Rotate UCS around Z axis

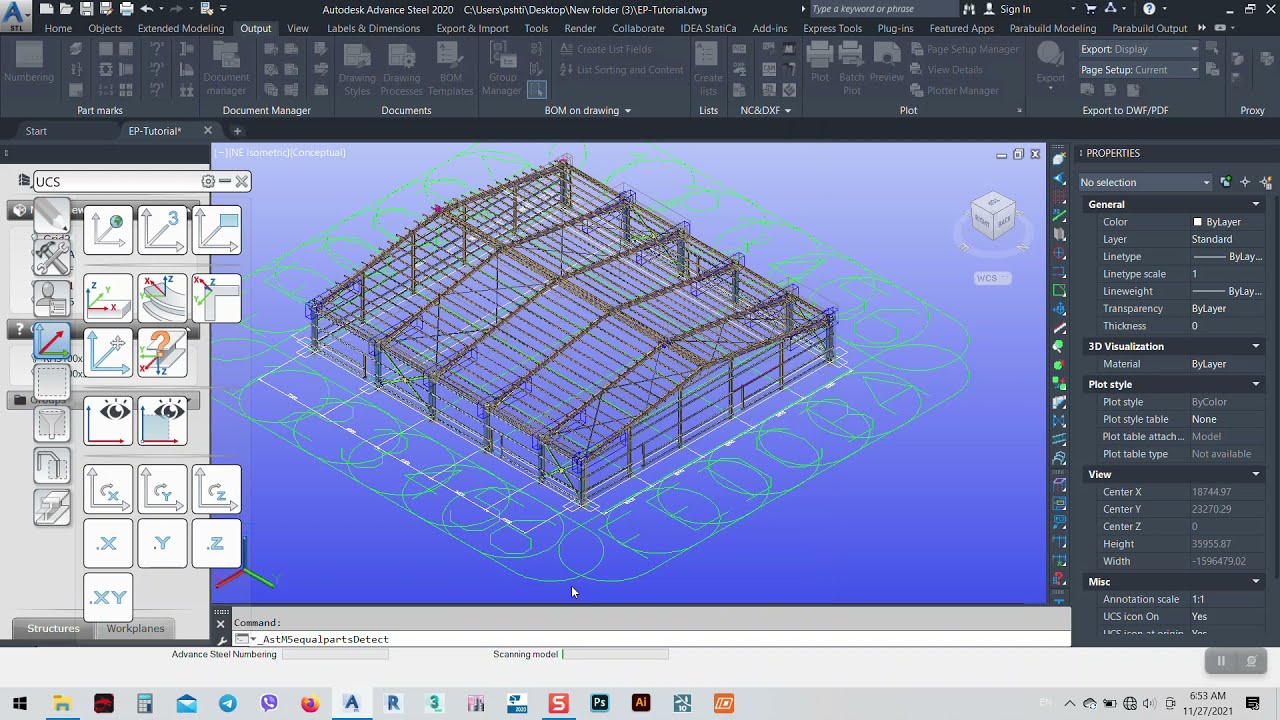click(x=216, y=490)
